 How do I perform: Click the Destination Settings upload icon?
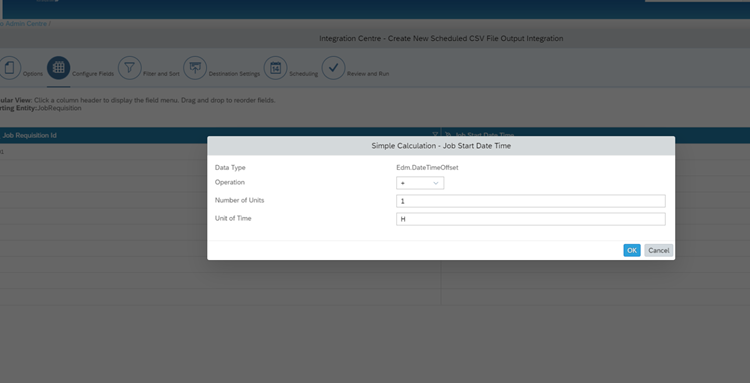point(195,68)
